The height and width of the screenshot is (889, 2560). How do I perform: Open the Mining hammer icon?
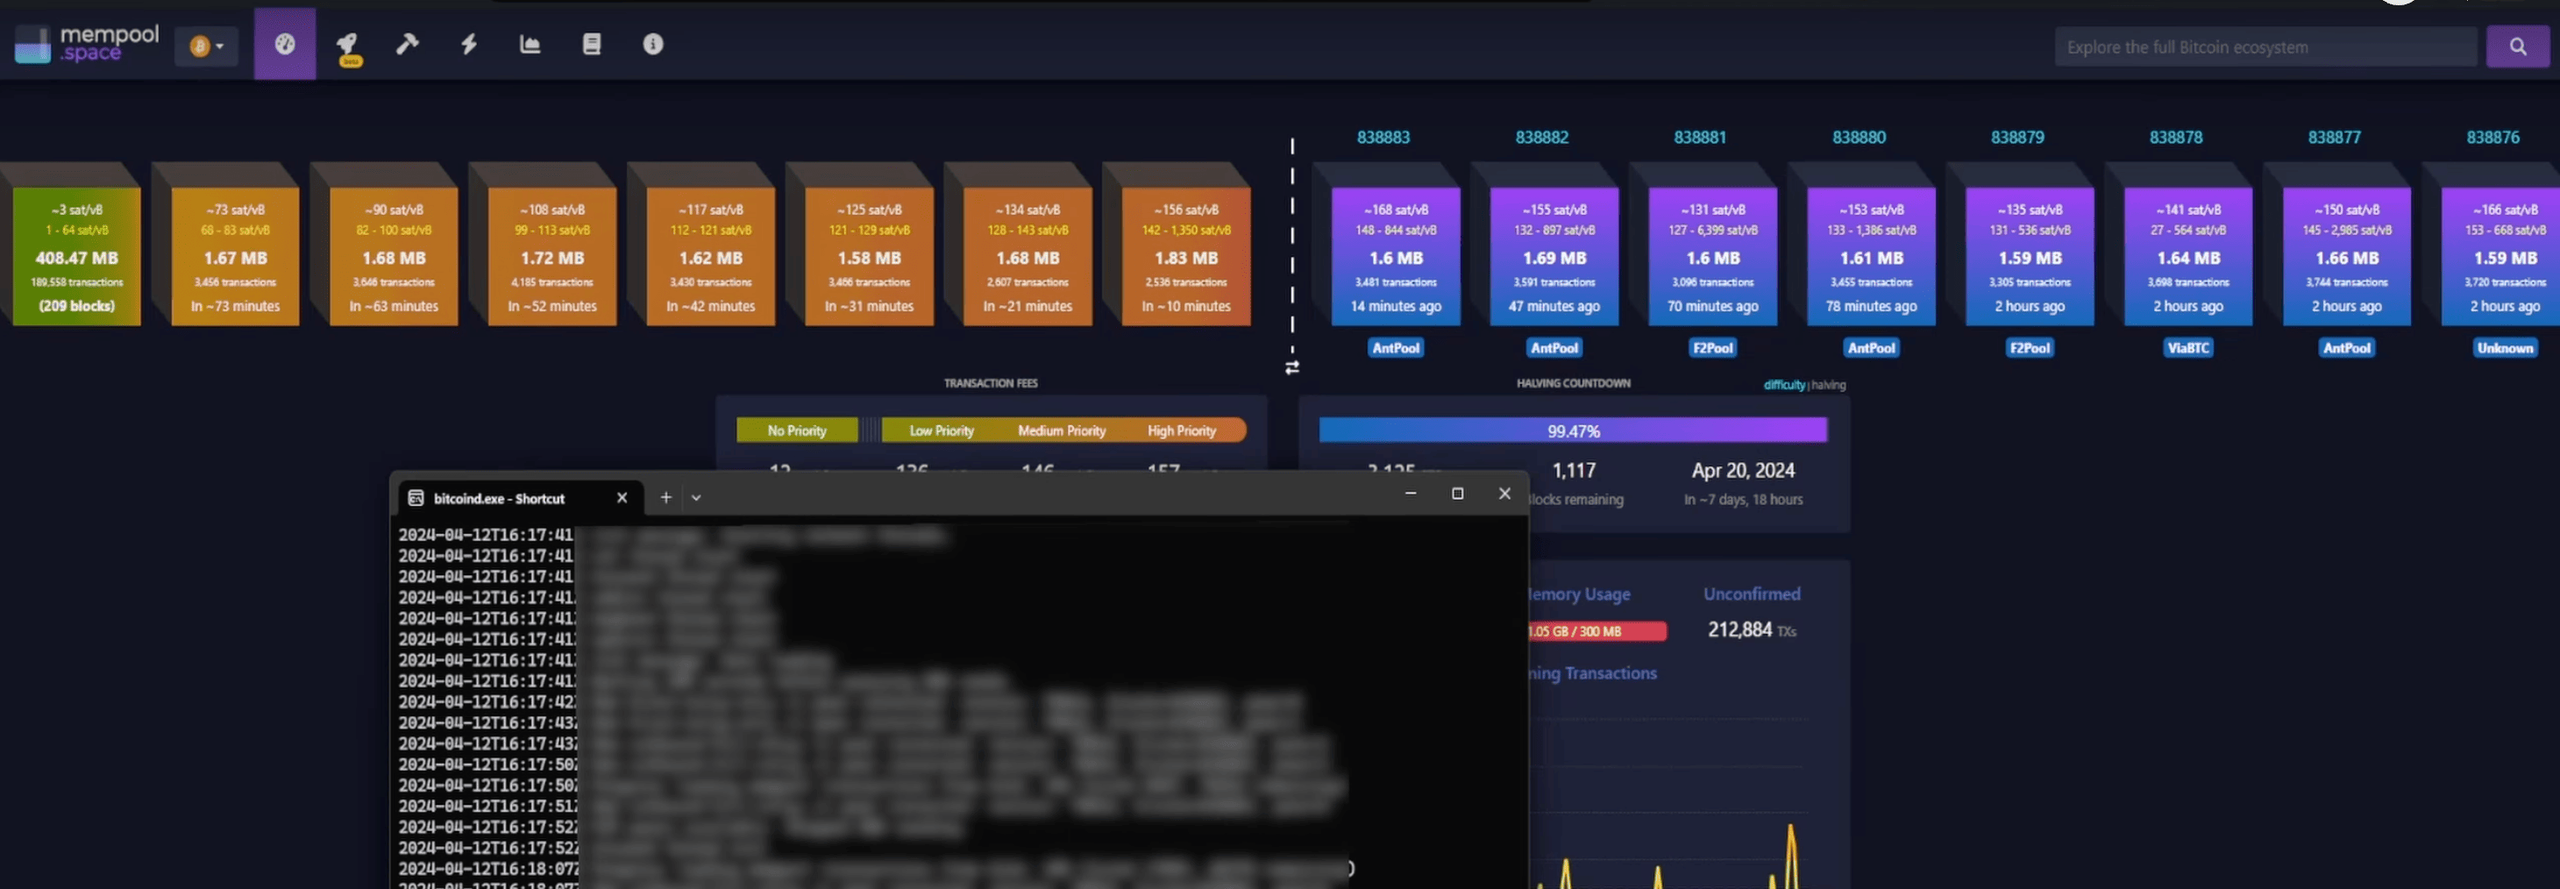(407, 44)
